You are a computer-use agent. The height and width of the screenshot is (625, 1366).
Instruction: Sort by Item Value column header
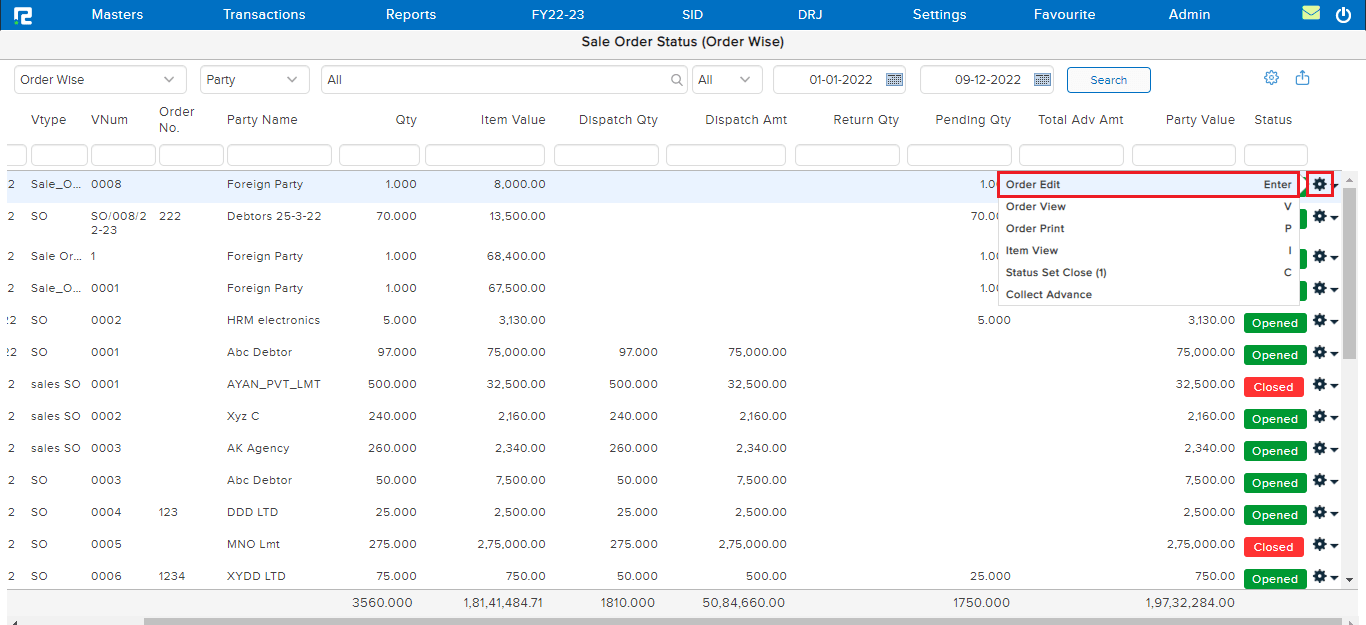(513, 120)
